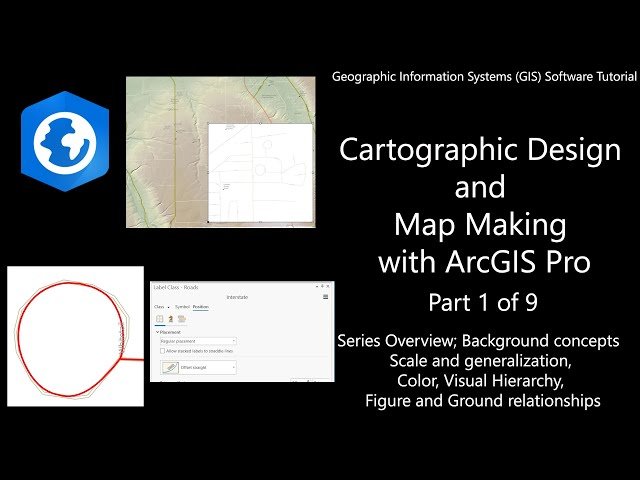Click the 'with ArcGIS Pro' title line
The height and width of the screenshot is (480, 640).
tap(484, 262)
